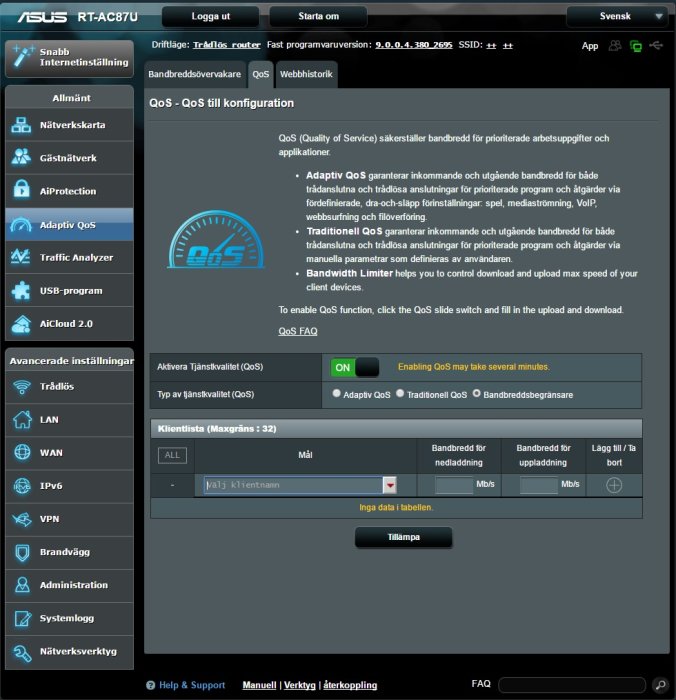Click the upload bandwidth Mb/s field
Viewport: 676px width, 700px height.
click(539, 485)
